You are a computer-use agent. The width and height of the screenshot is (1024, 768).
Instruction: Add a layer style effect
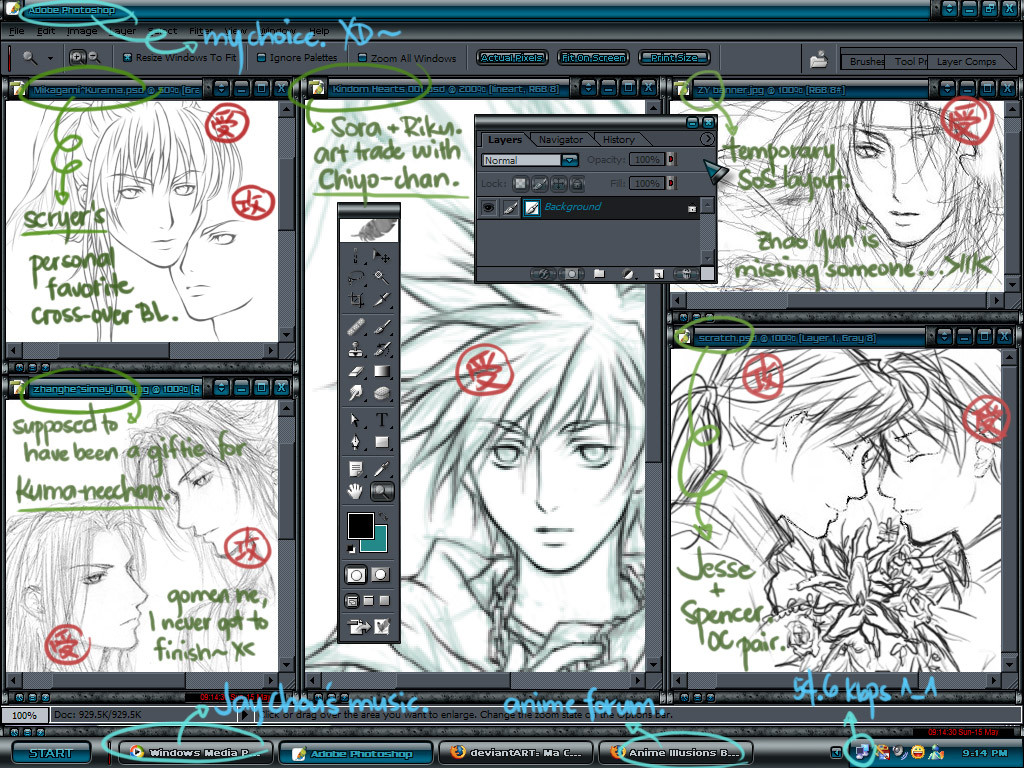coord(543,274)
